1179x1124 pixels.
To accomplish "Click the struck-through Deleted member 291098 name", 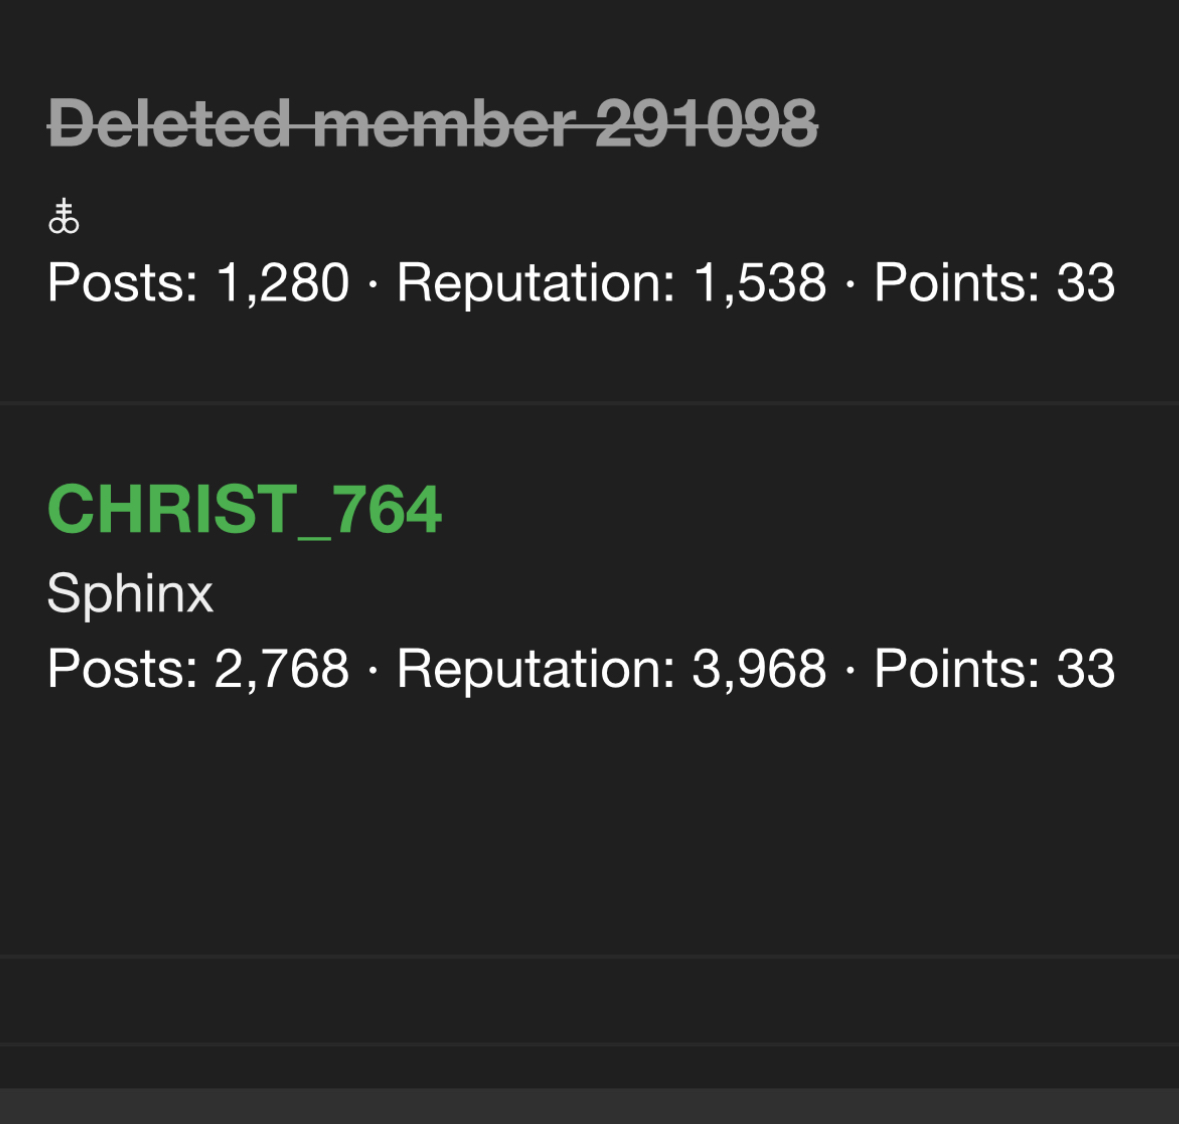I will point(432,125).
